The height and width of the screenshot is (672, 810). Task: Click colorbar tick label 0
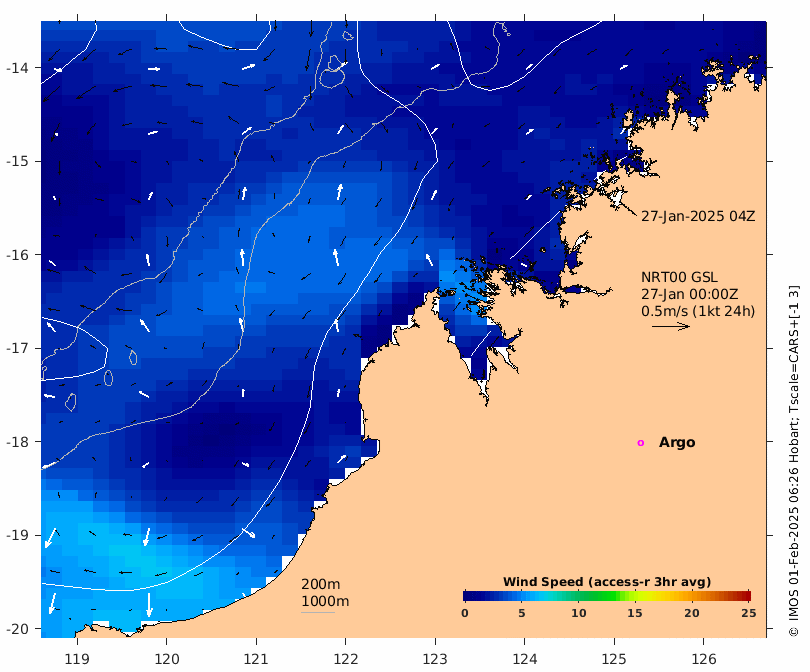465,613
